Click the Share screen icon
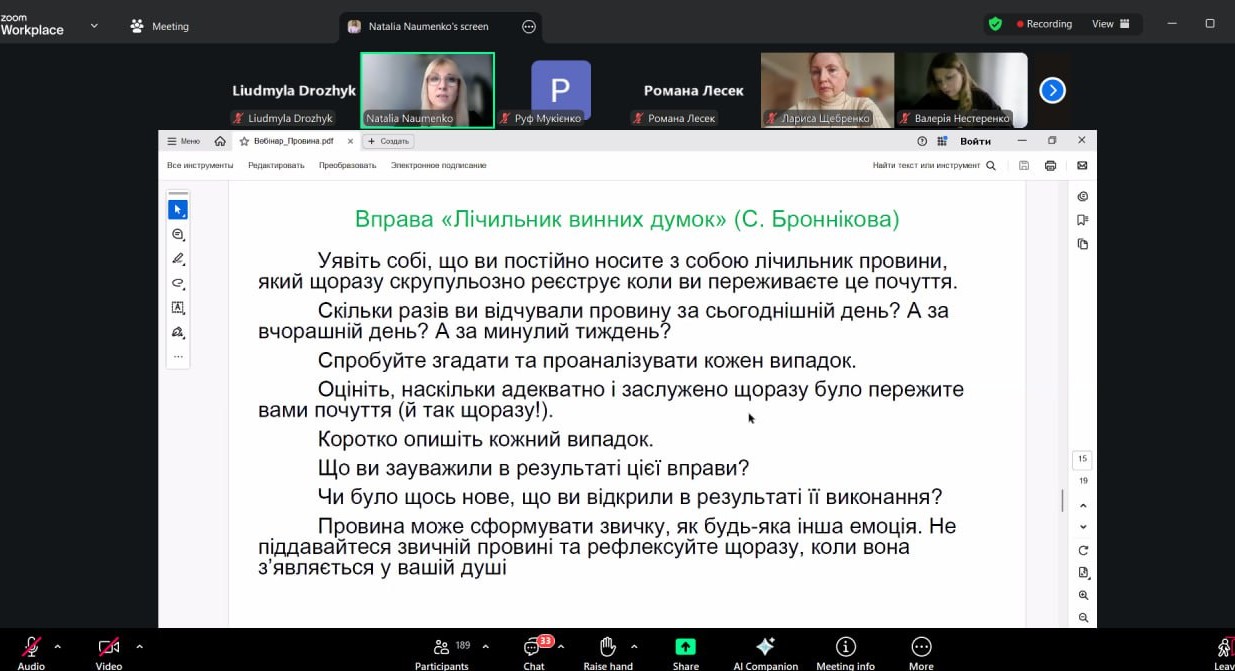Image resolution: width=1235 pixels, height=671 pixels. coord(685,647)
